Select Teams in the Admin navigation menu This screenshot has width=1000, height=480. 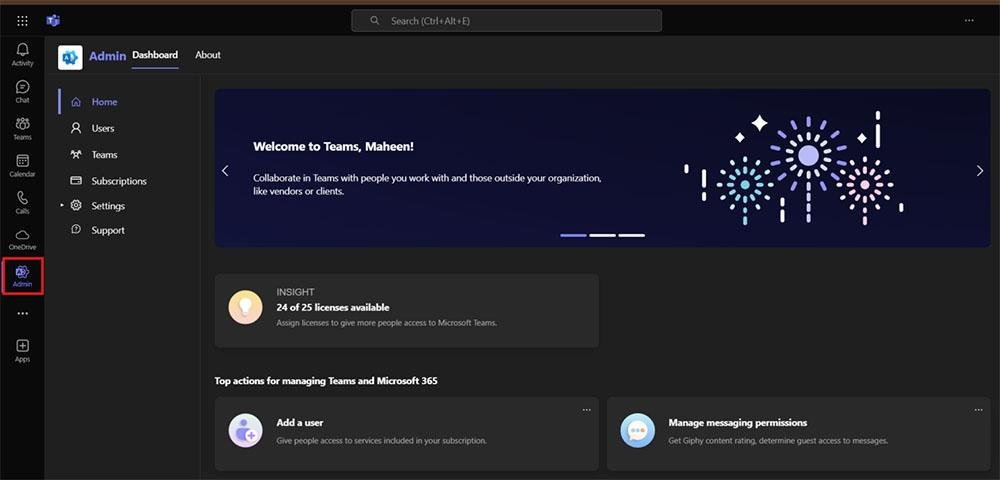(x=104, y=154)
